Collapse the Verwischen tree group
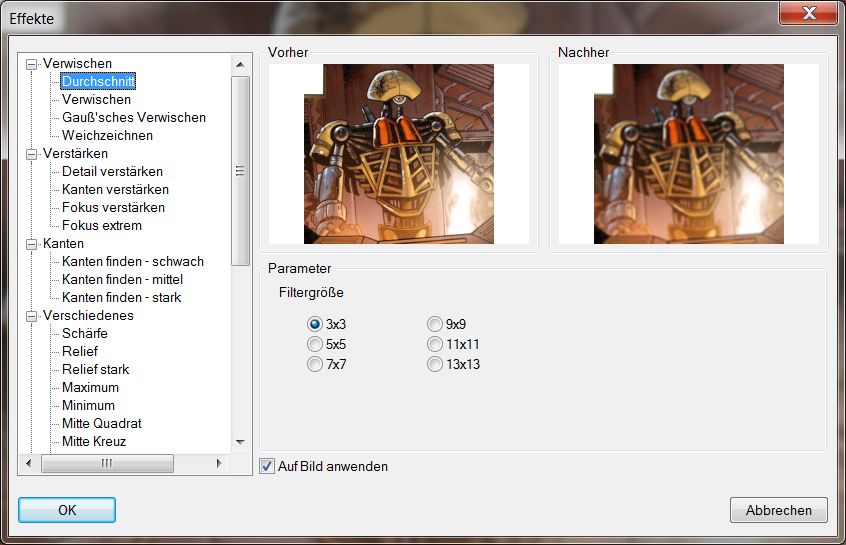 31,64
